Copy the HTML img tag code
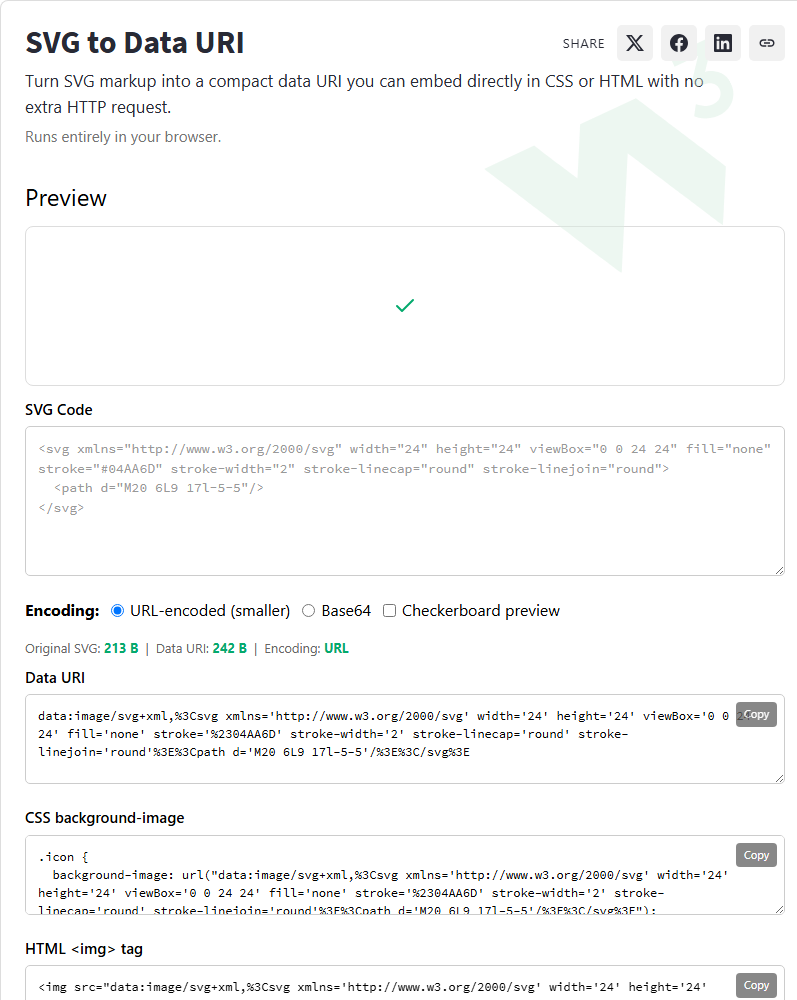 pyautogui.click(x=756, y=985)
